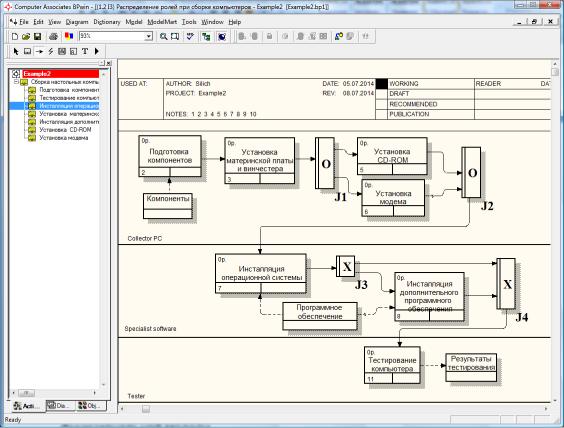
Task: Select the Activity Box tool
Action: pos(27,51)
